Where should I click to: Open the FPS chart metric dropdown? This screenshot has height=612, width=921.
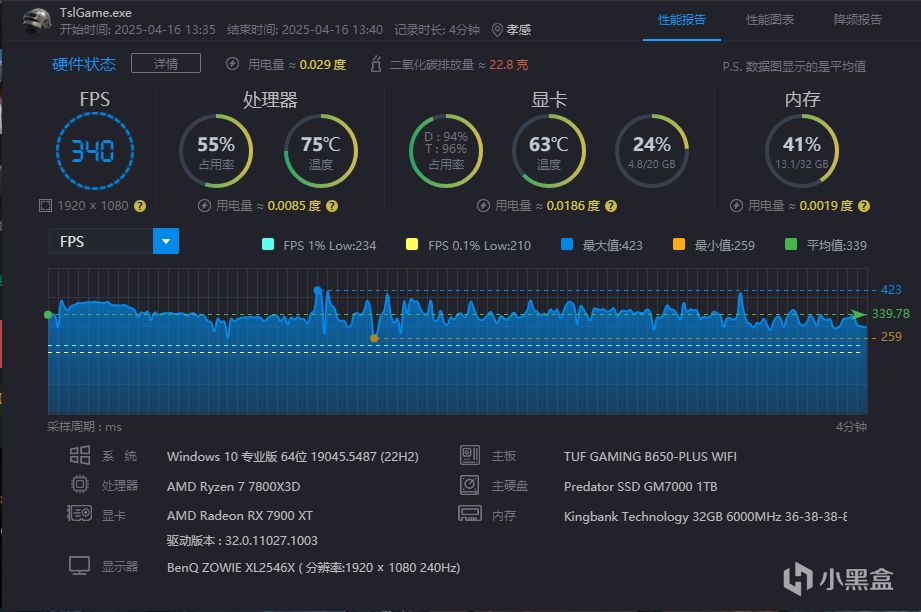pos(114,241)
